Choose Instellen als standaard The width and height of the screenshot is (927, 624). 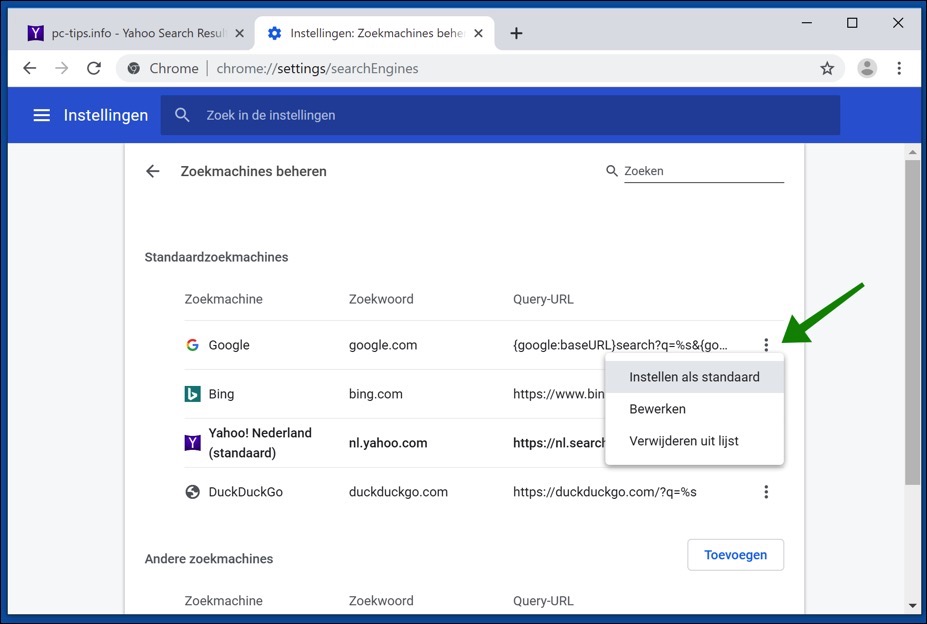click(695, 377)
